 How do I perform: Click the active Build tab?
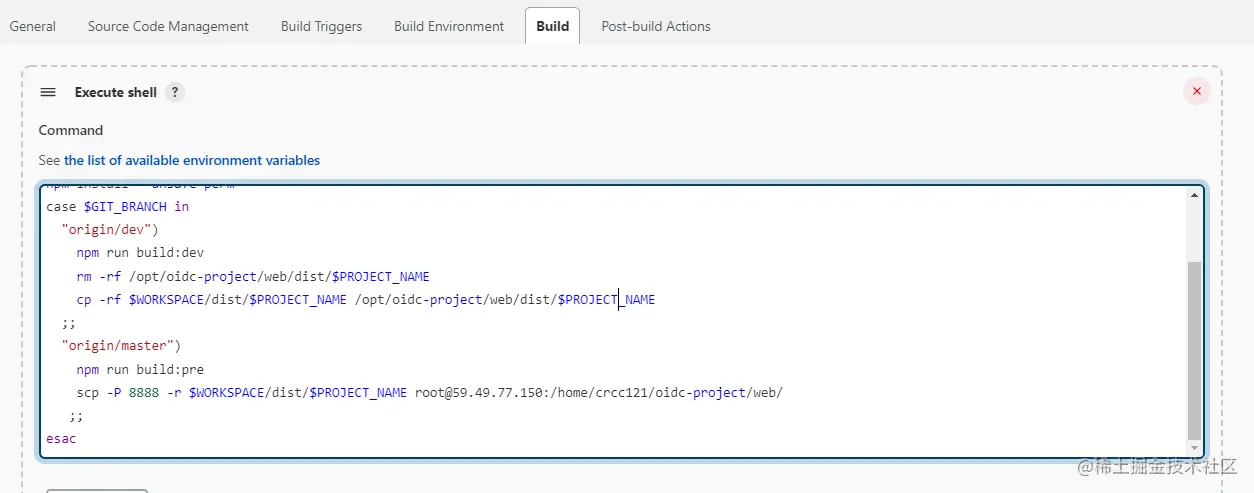(x=553, y=26)
